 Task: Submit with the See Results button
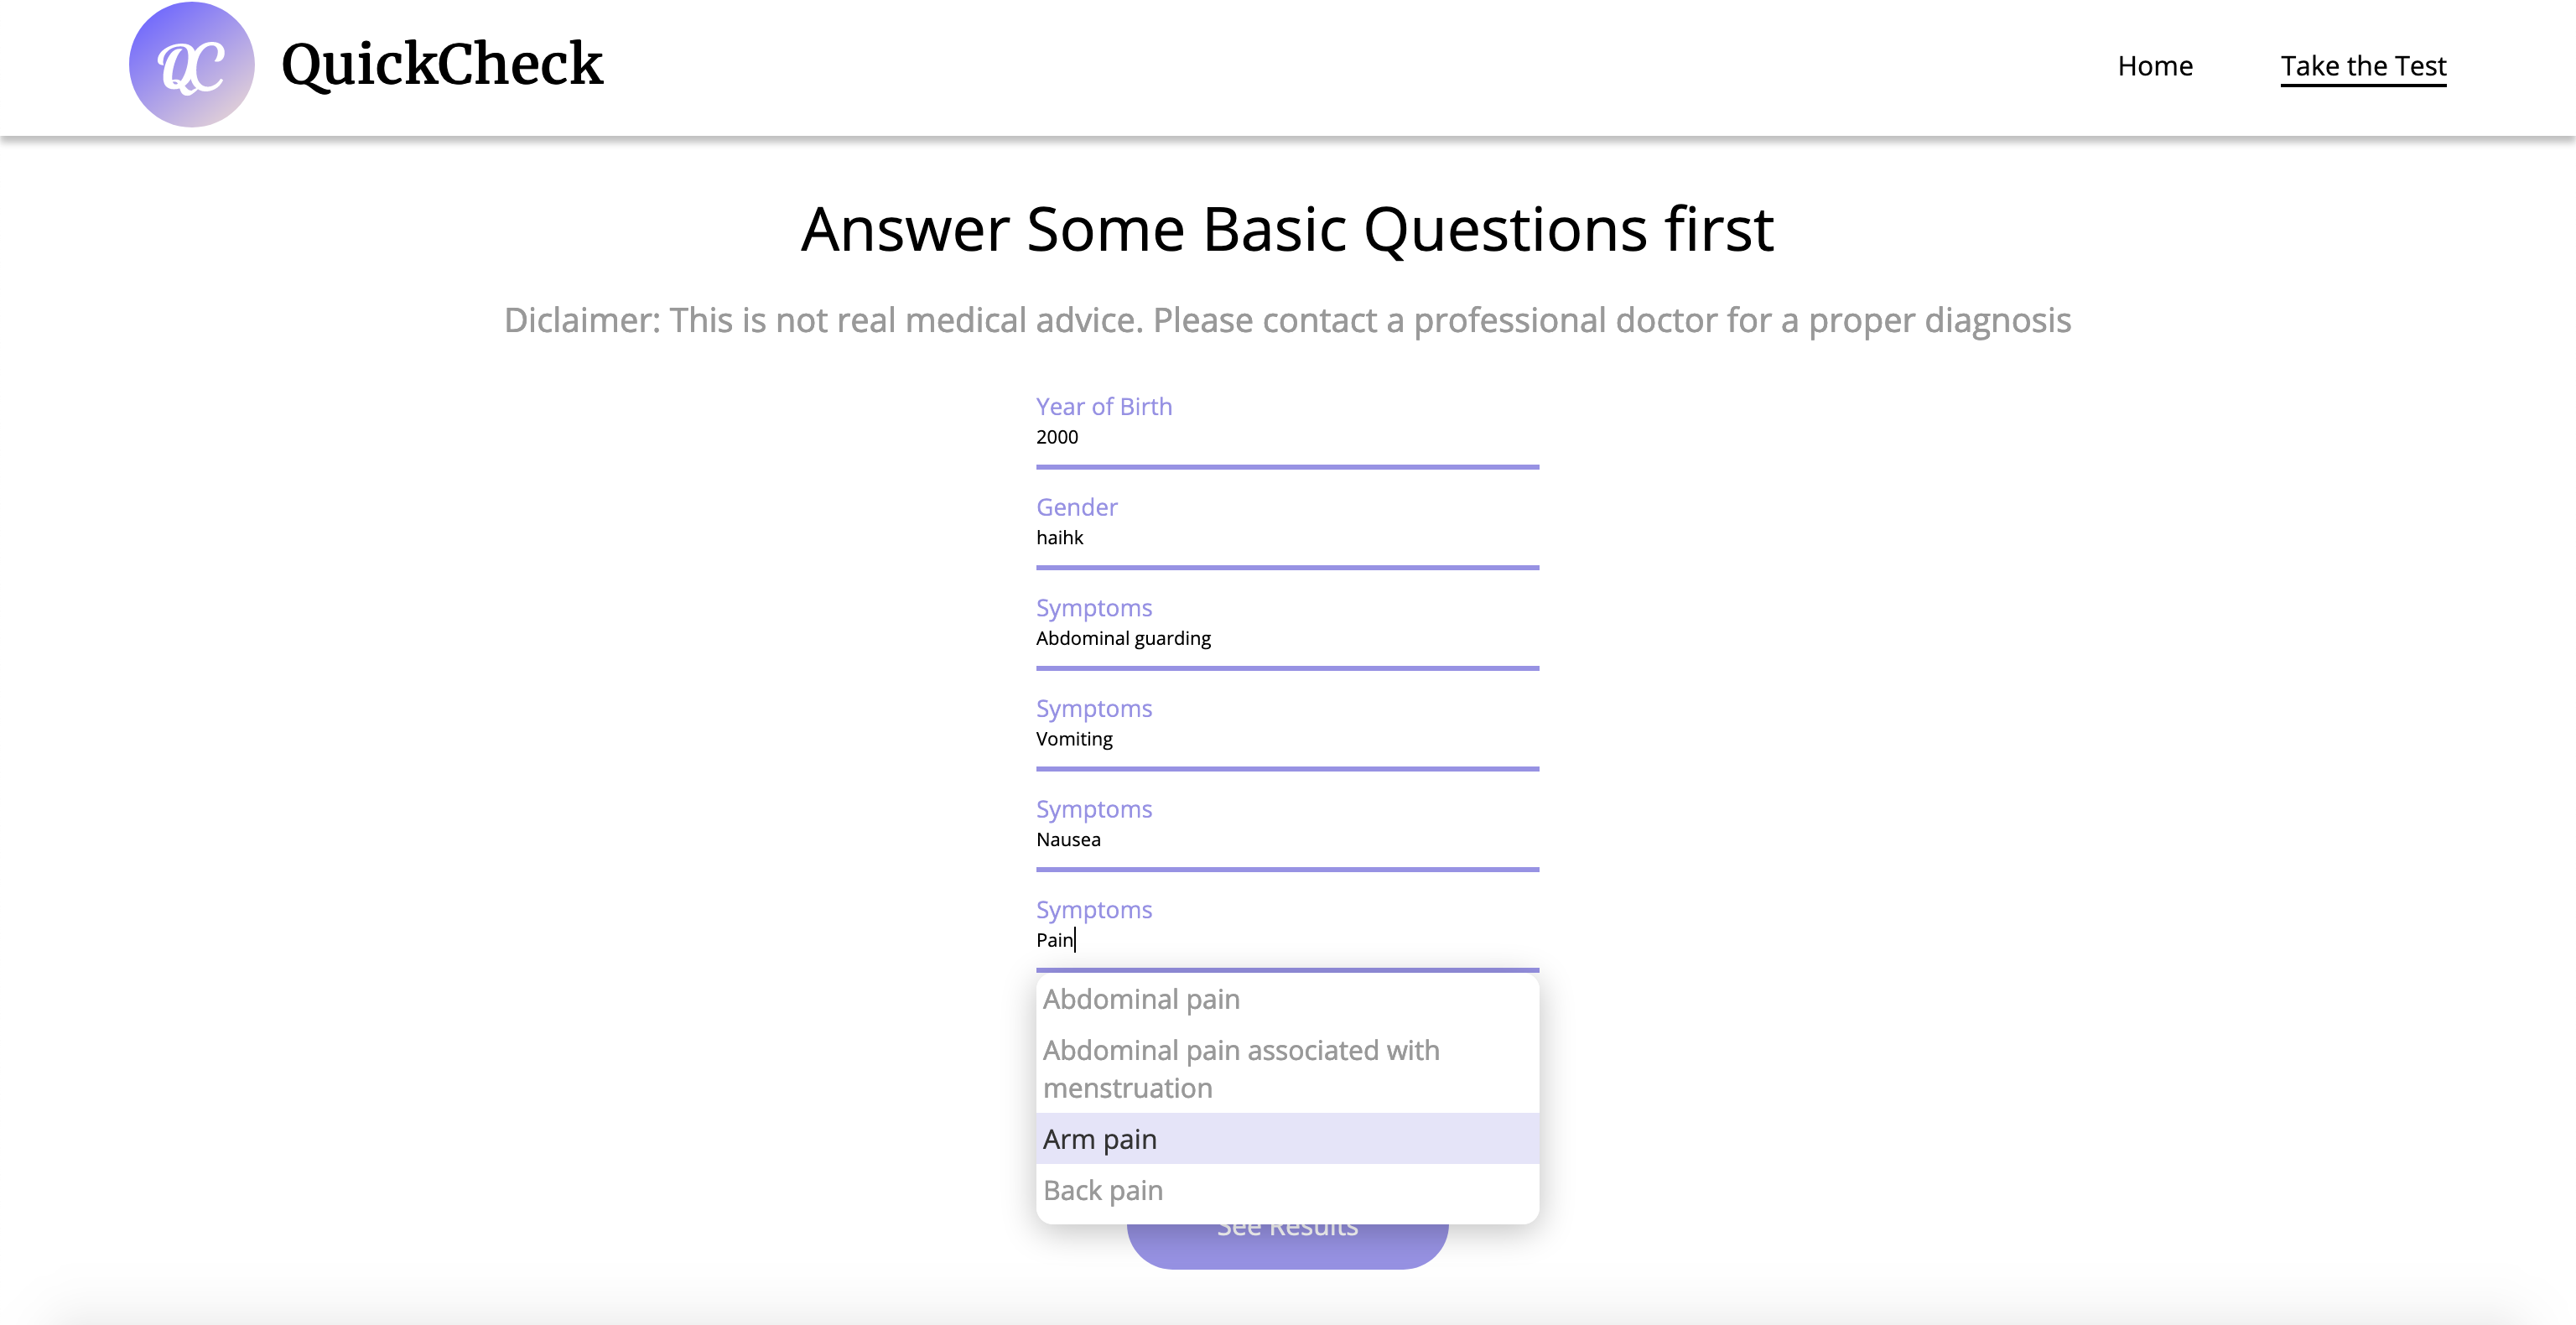(x=1287, y=1245)
